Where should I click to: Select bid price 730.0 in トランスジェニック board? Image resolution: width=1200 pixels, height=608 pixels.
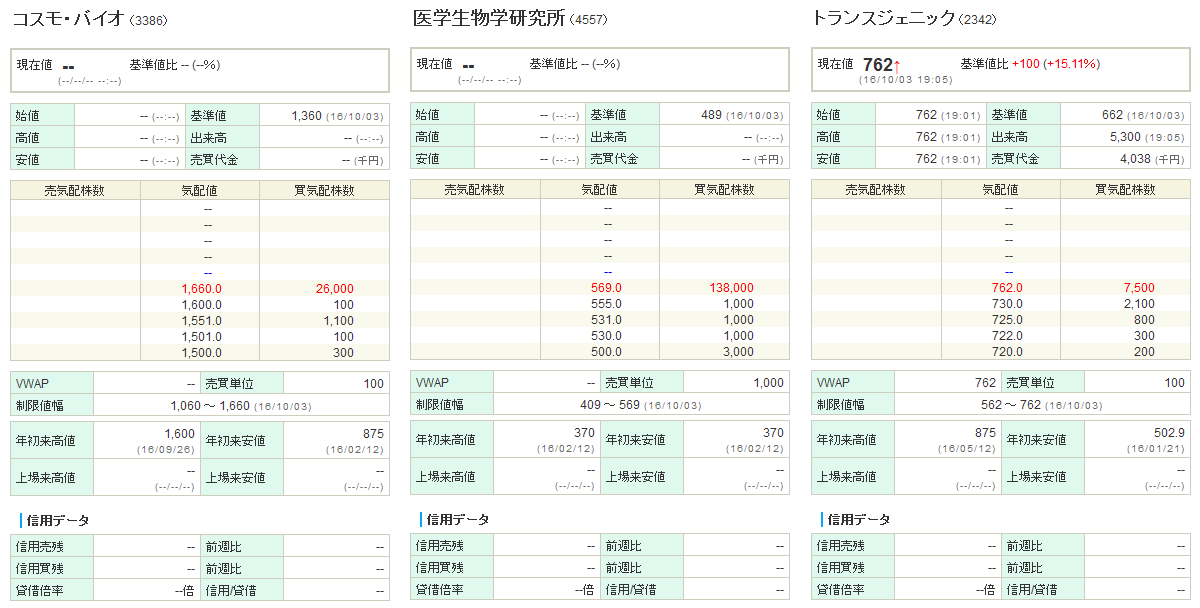pyautogui.click(x=1007, y=304)
